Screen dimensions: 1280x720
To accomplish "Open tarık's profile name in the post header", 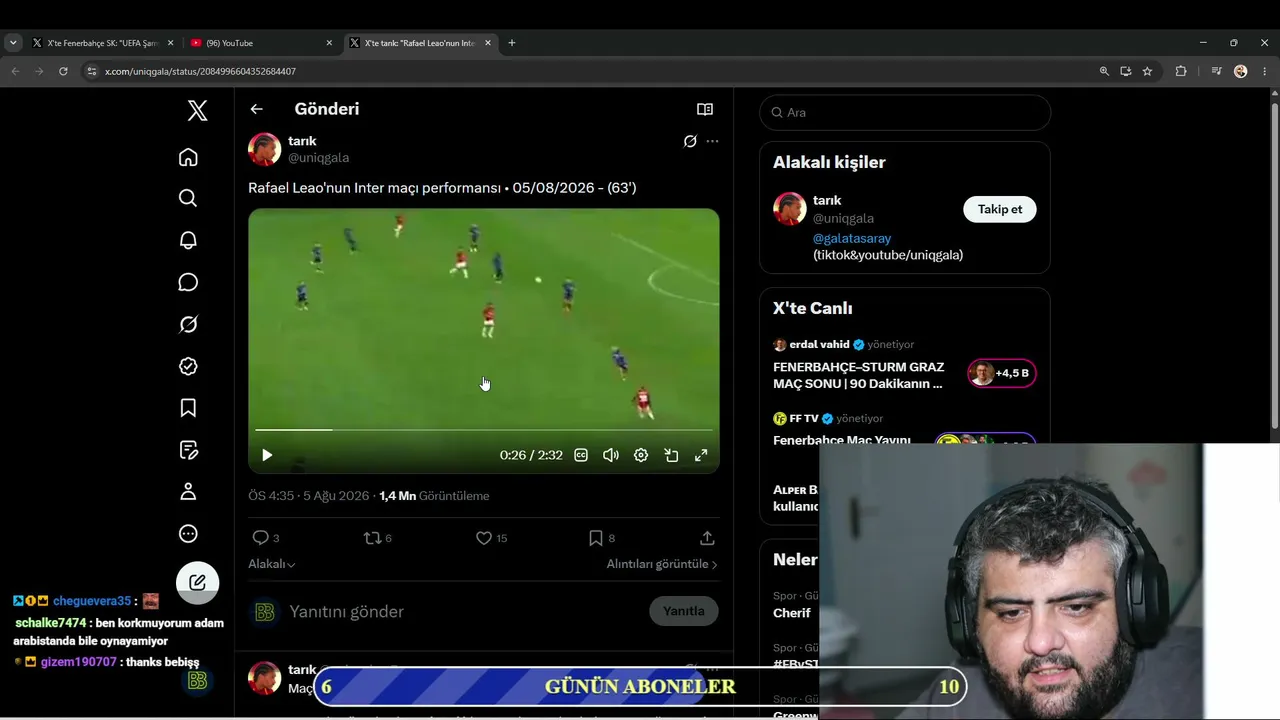I will tap(302, 141).
